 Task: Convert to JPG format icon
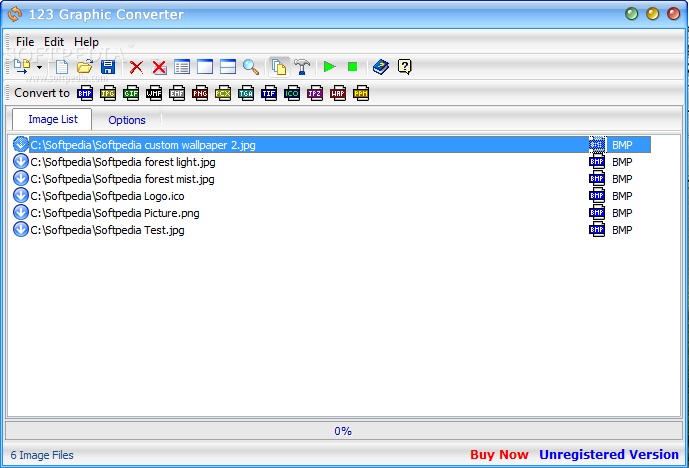click(x=108, y=93)
